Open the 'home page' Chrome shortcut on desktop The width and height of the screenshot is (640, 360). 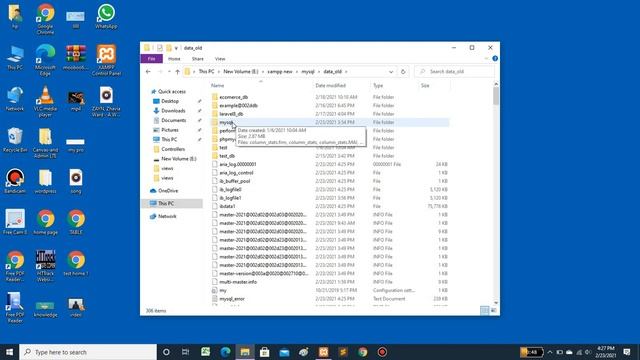pyautogui.click(x=45, y=222)
